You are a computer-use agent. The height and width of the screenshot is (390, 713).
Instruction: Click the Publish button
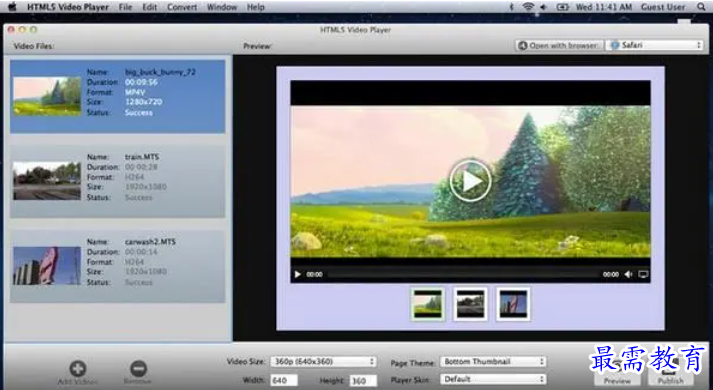coord(671,373)
